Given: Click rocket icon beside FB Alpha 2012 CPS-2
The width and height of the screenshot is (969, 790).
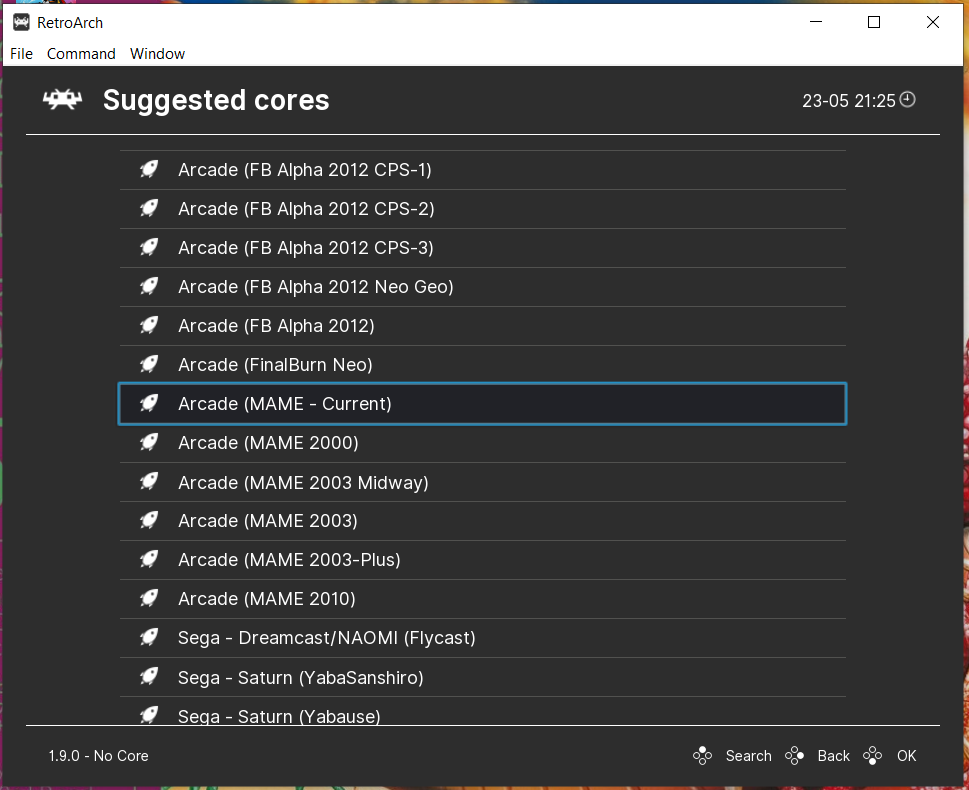Looking at the screenshot, I should [149, 208].
